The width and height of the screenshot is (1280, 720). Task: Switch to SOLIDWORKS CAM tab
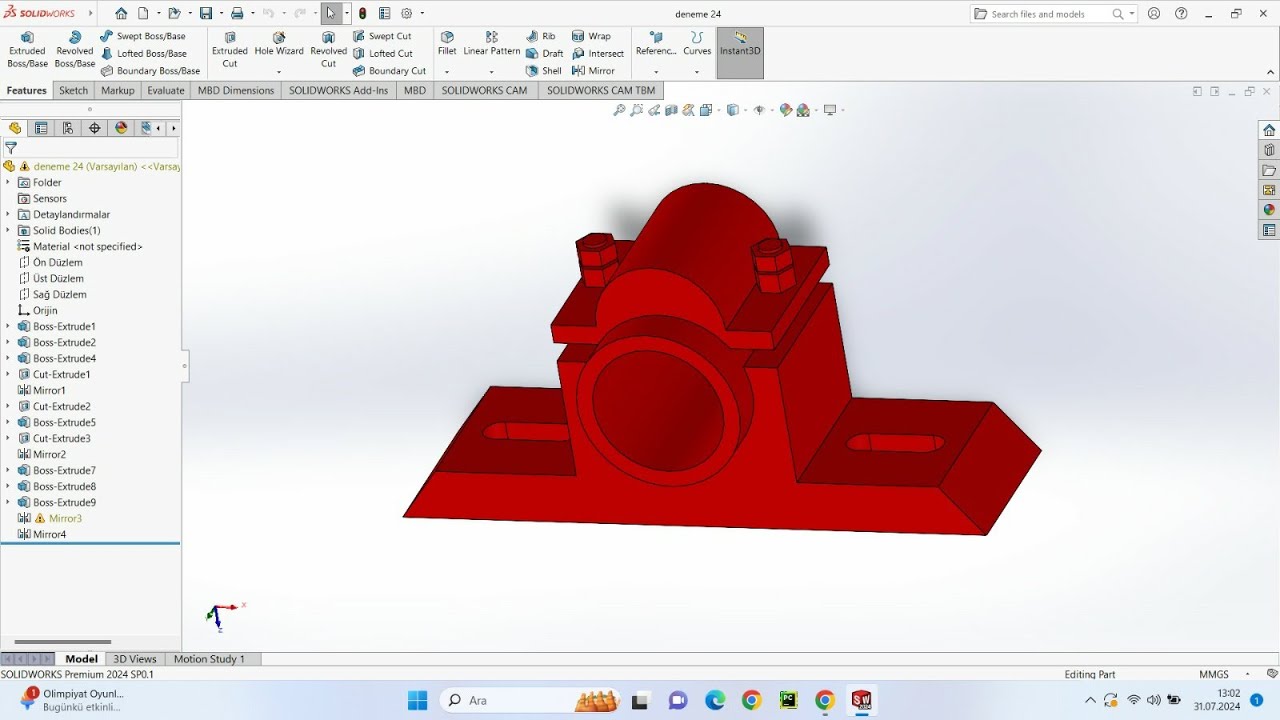[x=484, y=90]
